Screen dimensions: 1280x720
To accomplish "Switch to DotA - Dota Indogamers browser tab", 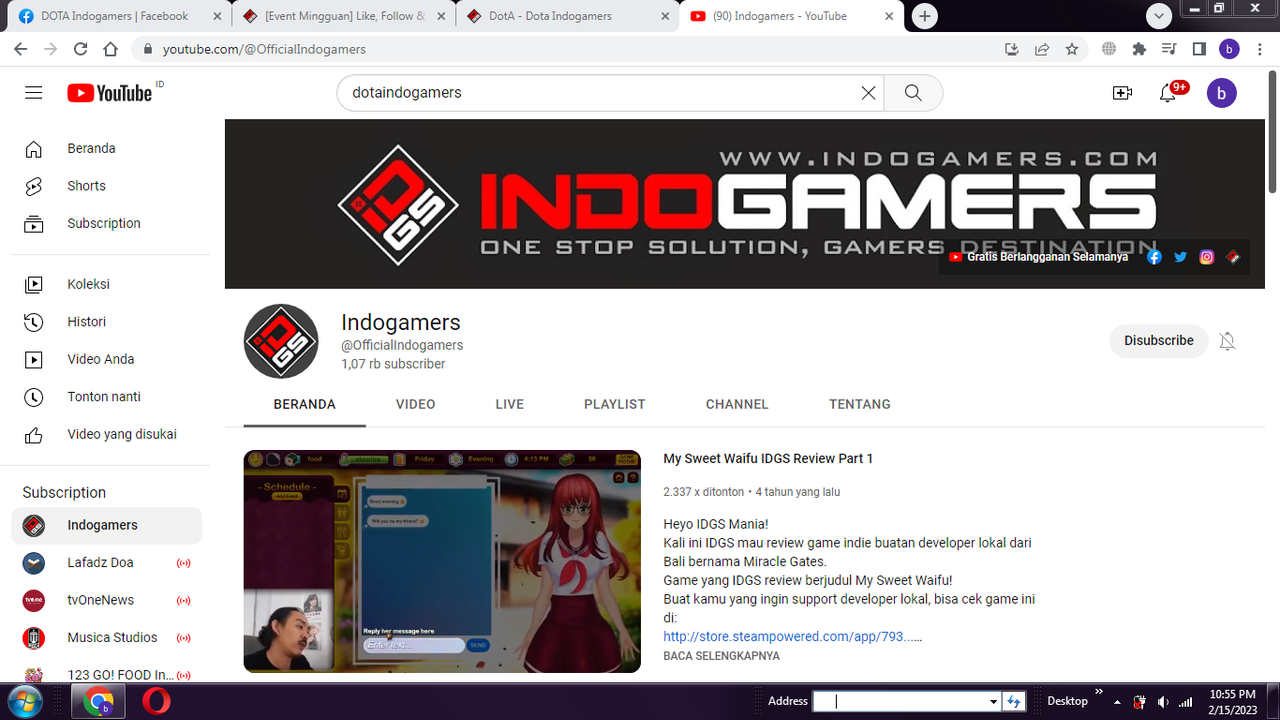I will pyautogui.click(x=567, y=16).
